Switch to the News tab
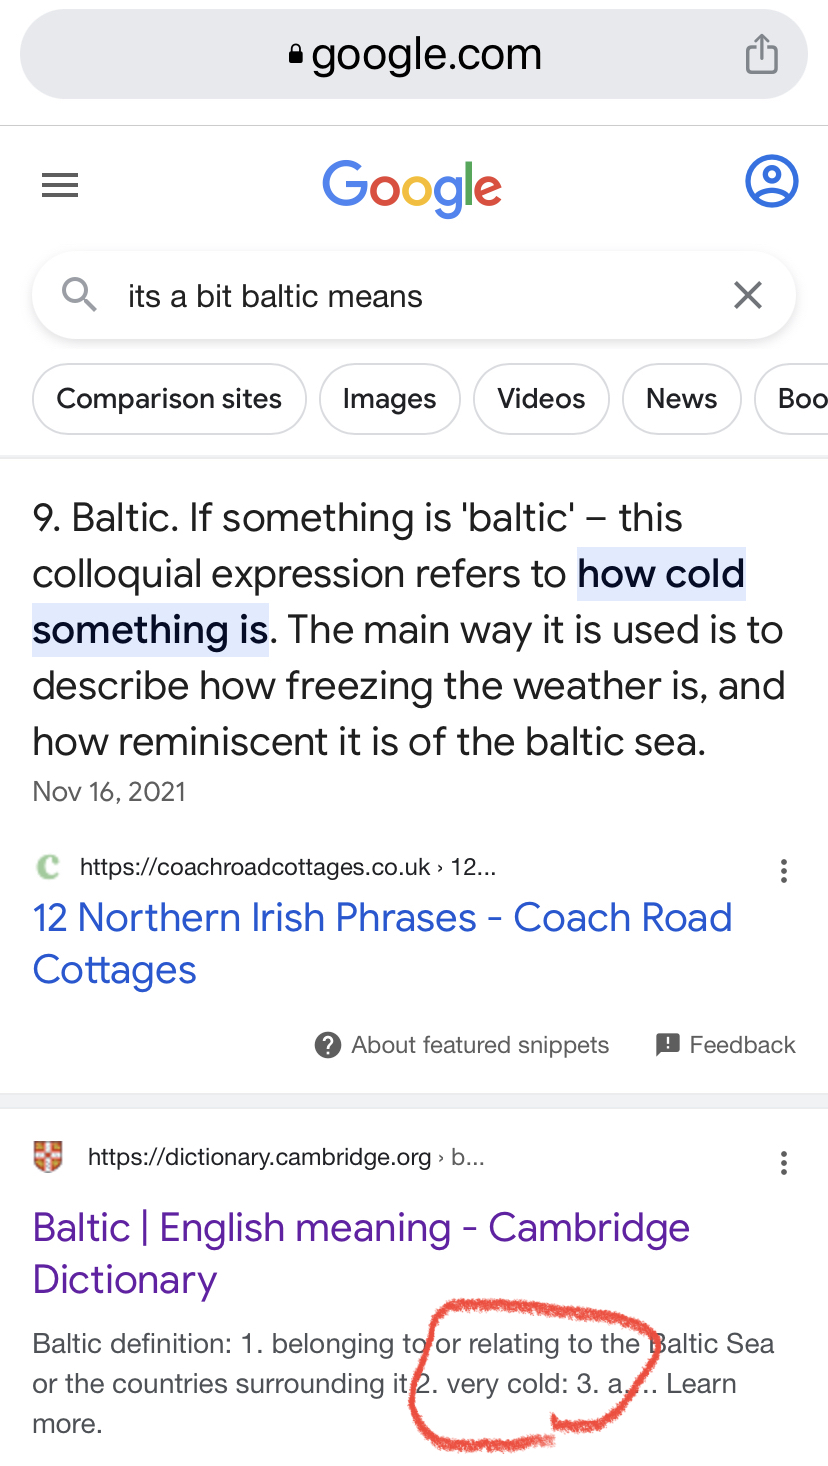Image resolution: width=828 pixels, height=1466 pixels. click(681, 399)
